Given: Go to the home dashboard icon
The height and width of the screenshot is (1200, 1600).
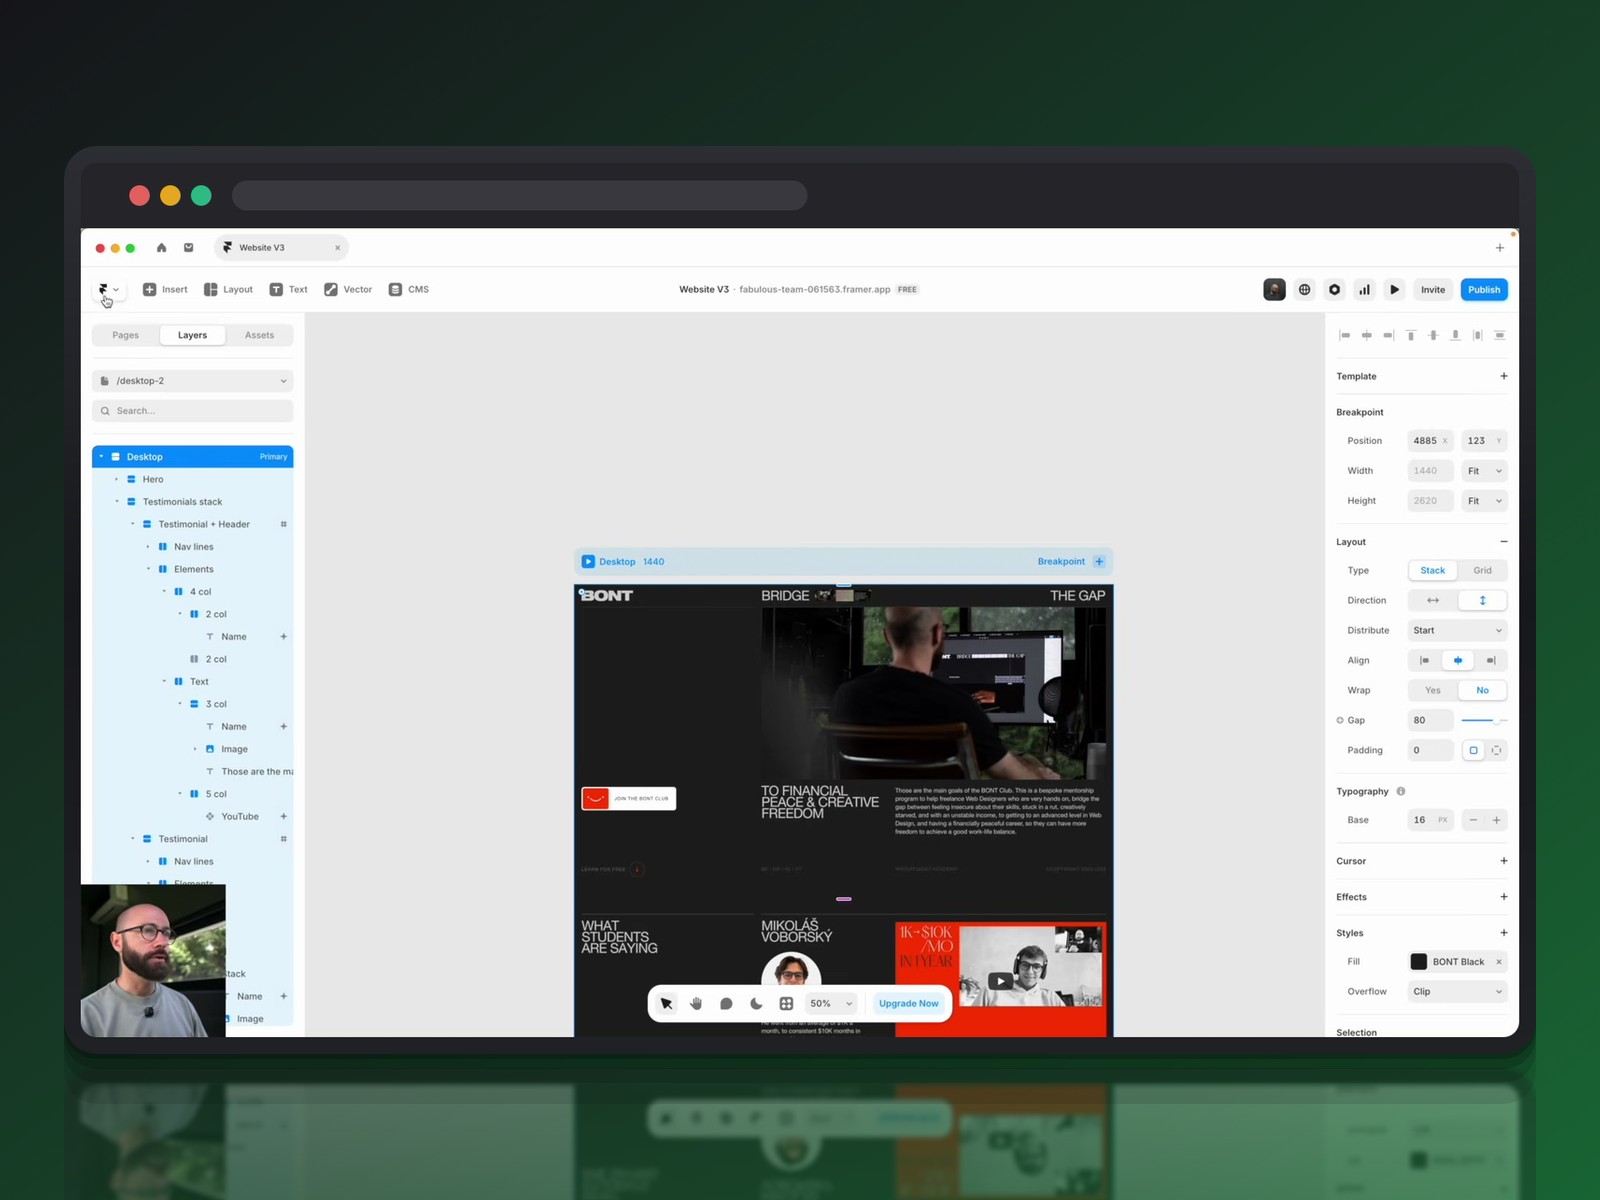Looking at the screenshot, I should click(161, 248).
